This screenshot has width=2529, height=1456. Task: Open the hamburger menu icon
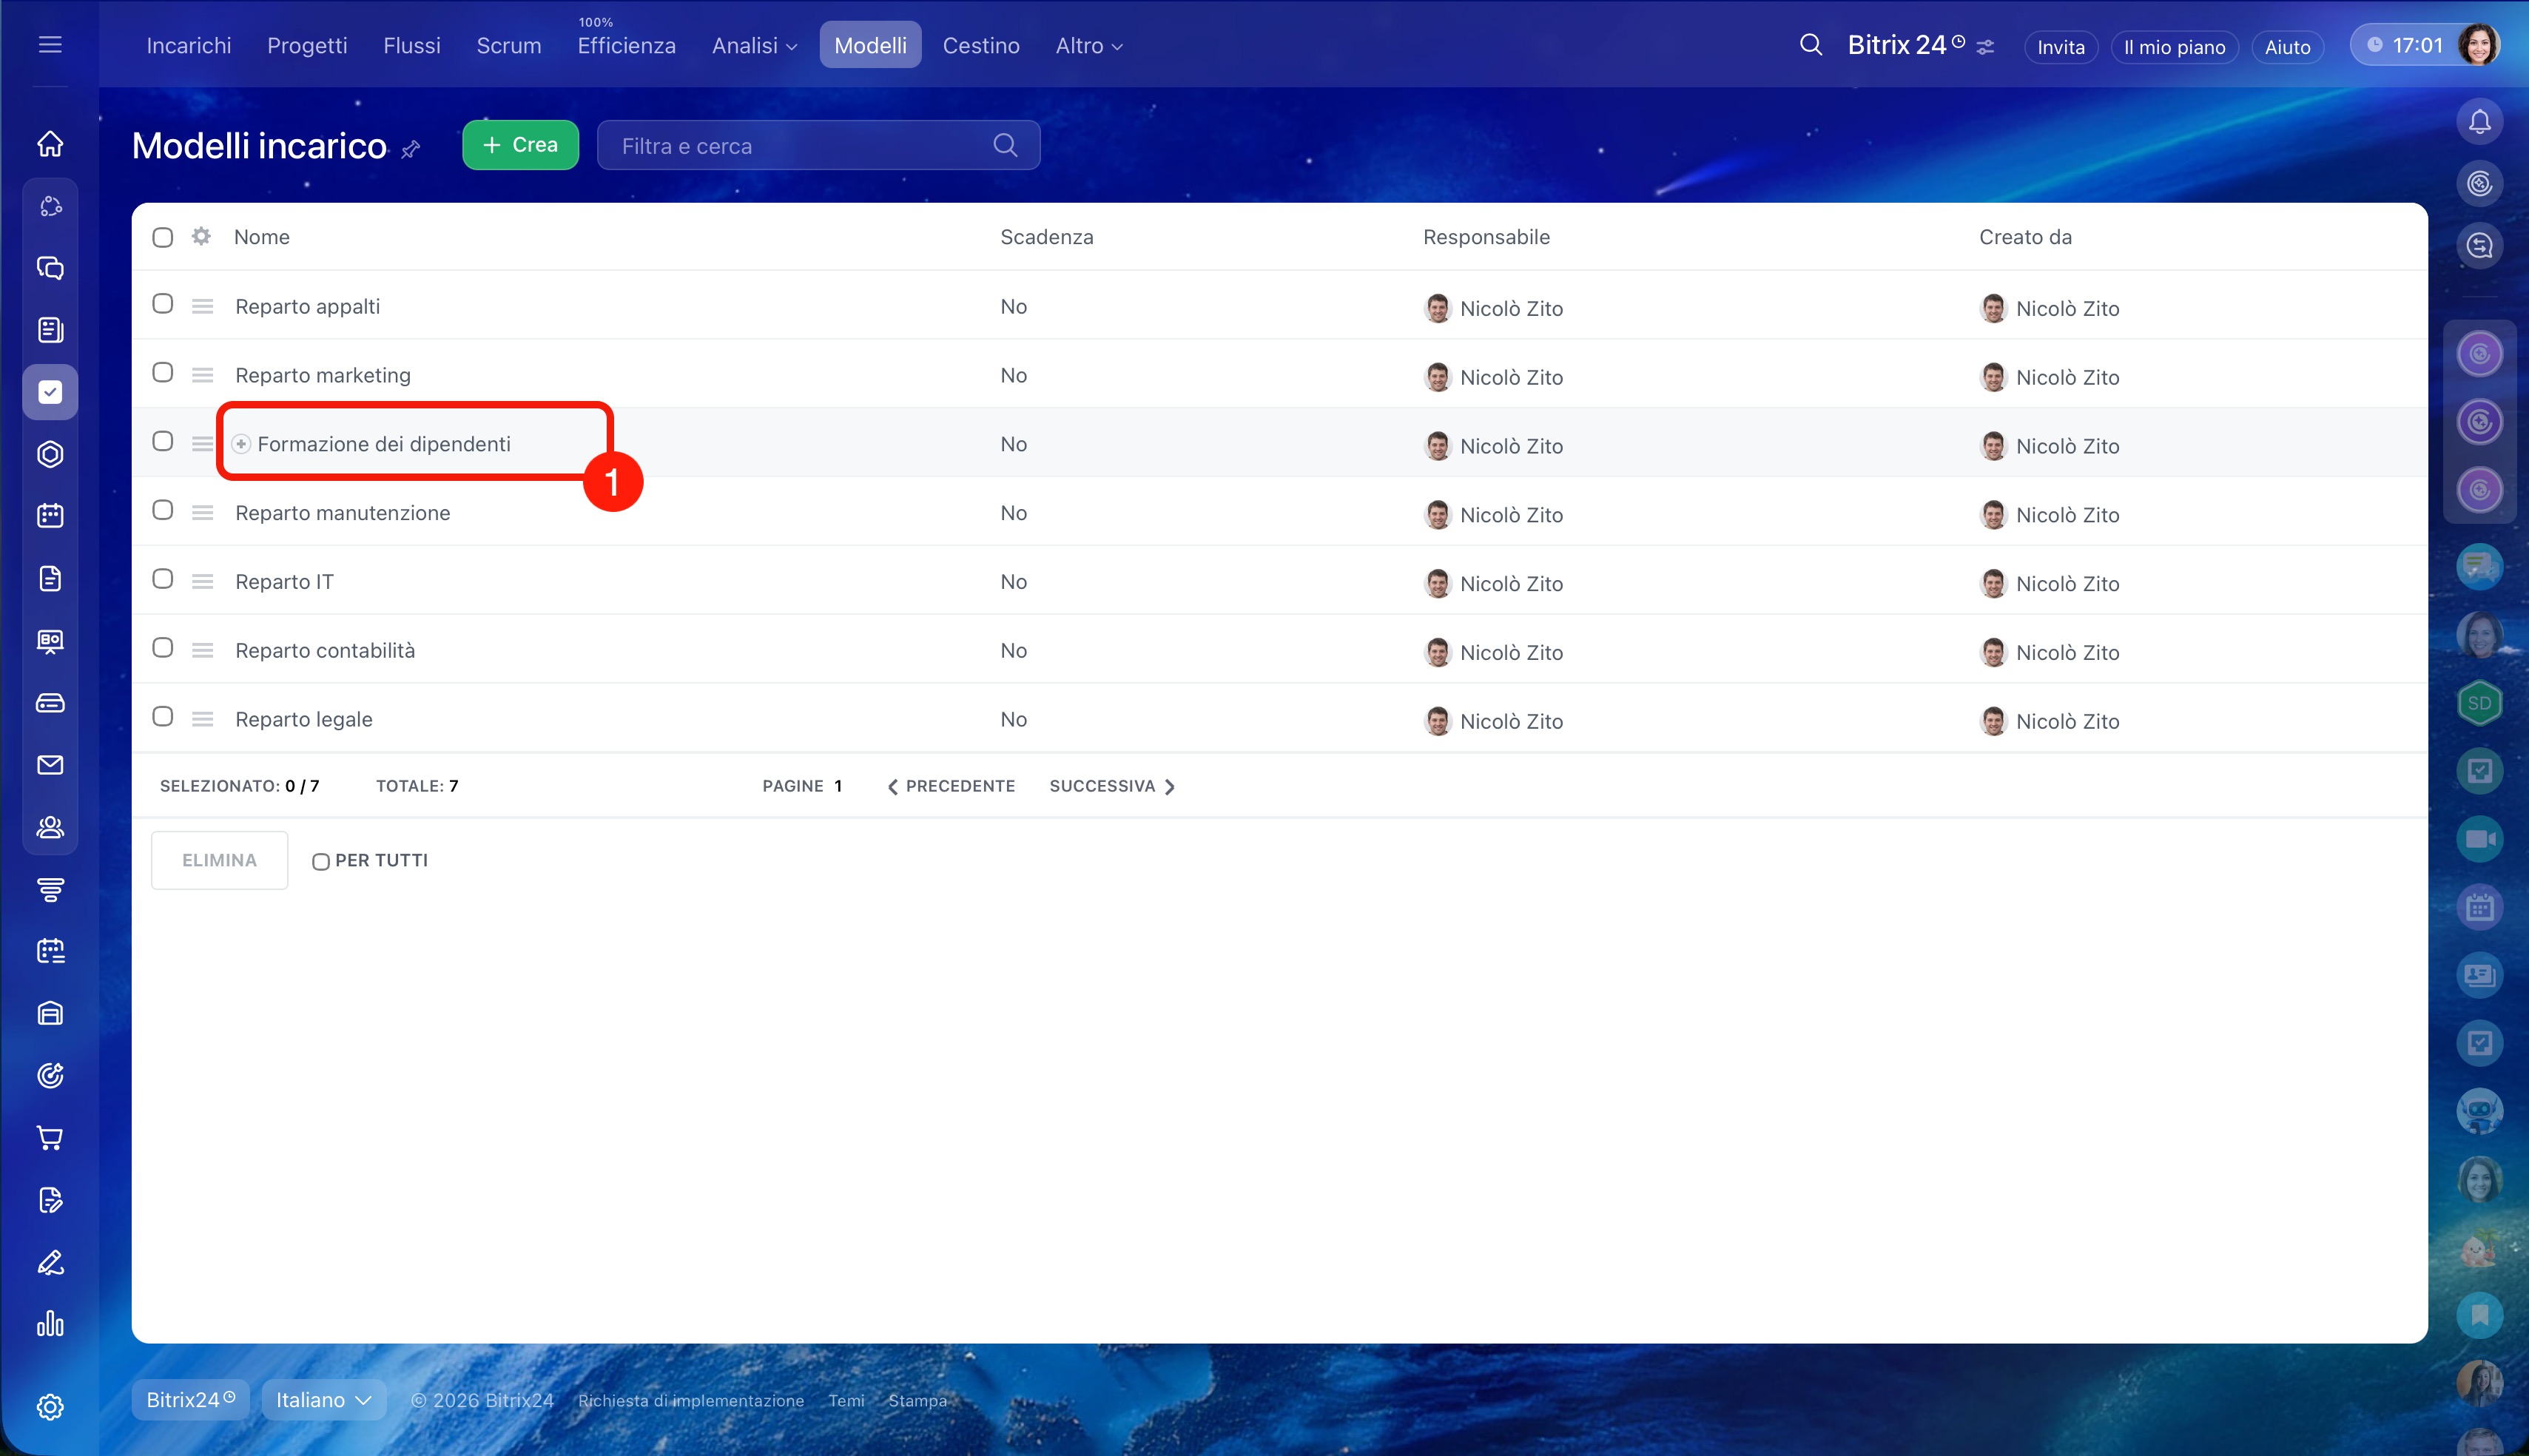click(x=50, y=45)
